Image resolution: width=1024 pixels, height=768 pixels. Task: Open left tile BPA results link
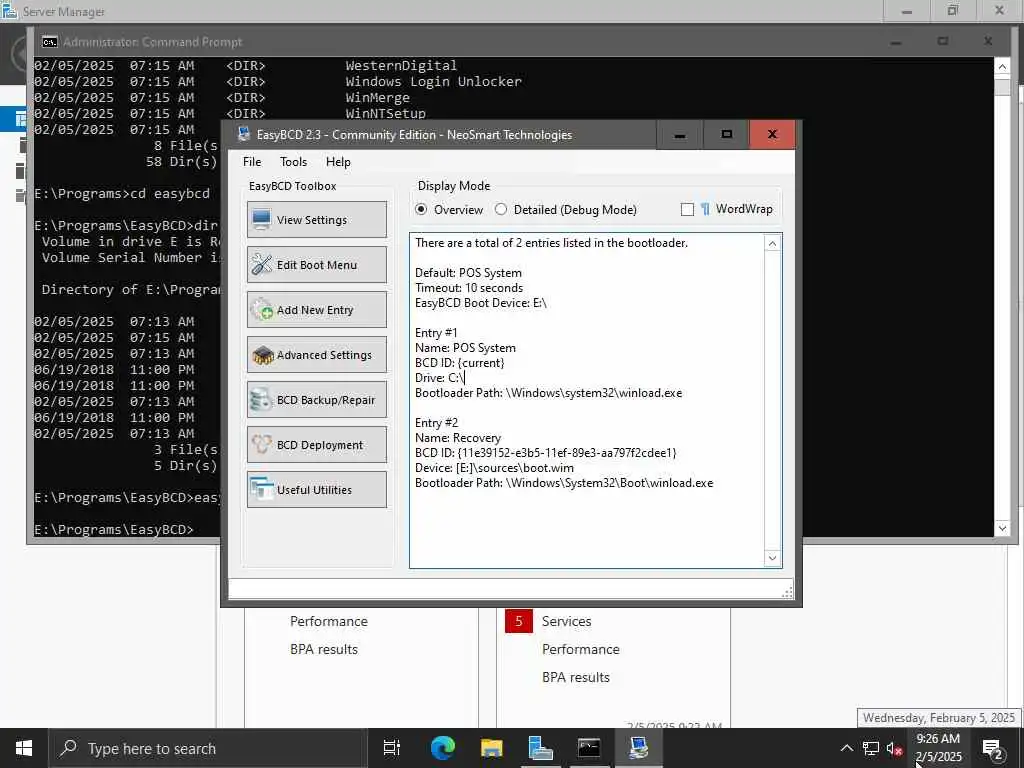pyautogui.click(x=324, y=649)
